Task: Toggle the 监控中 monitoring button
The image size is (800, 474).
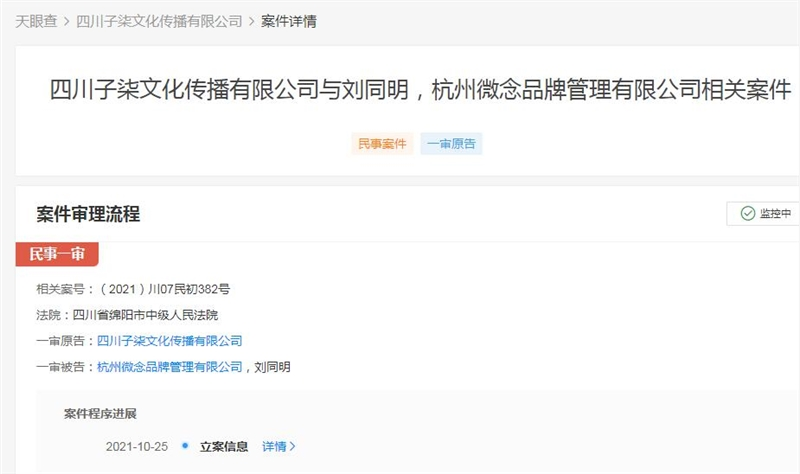Action: [x=763, y=213]
